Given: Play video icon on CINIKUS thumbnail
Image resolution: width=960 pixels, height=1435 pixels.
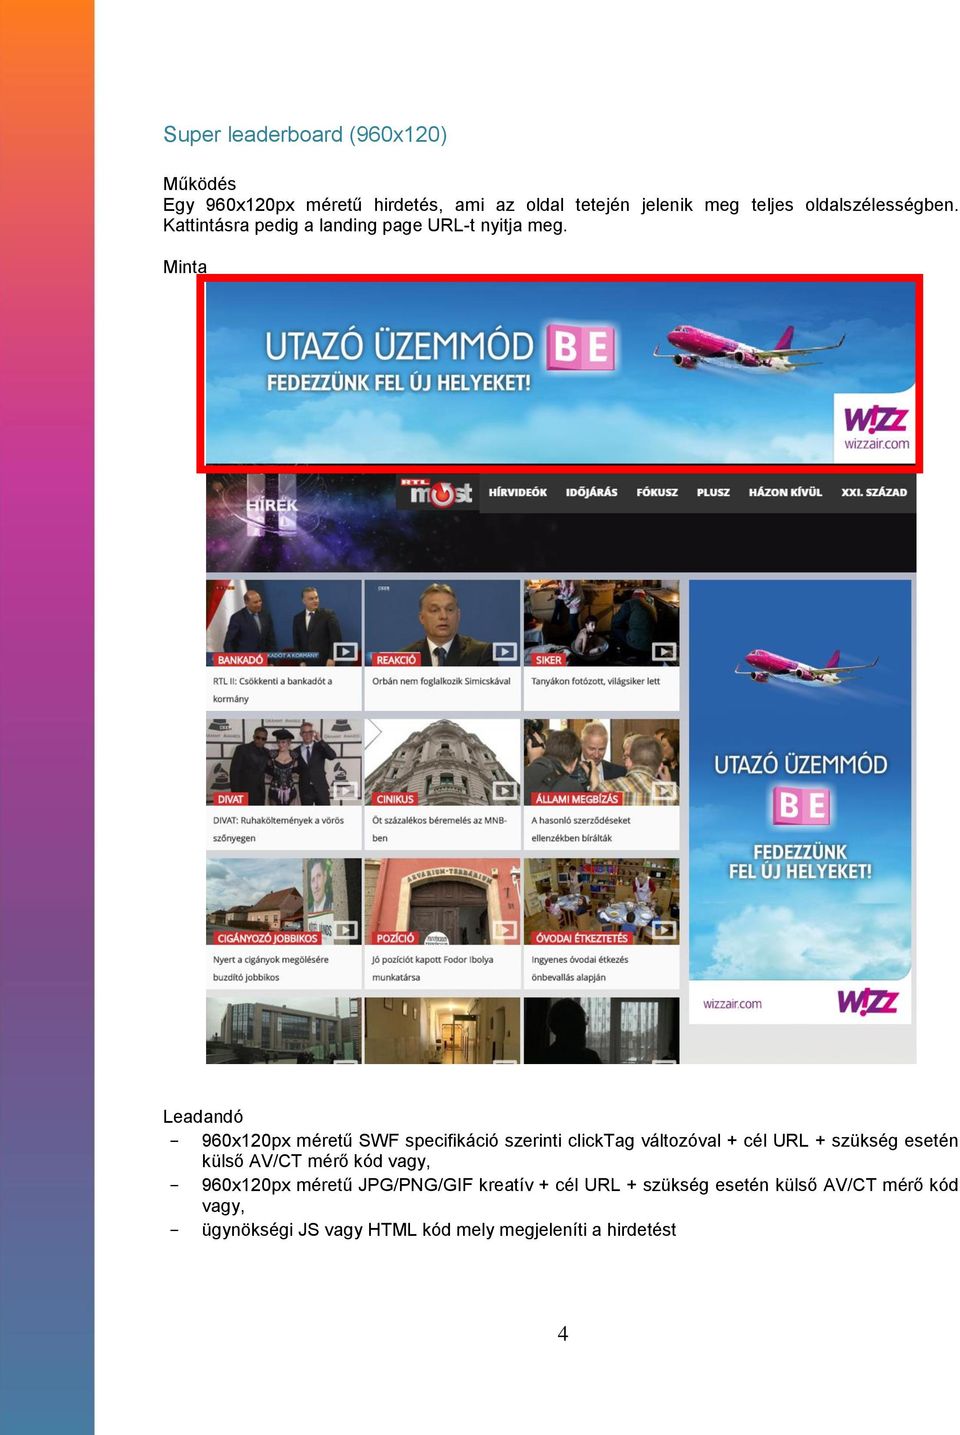Looking at the screenshot, I should click(x=505, y=791).
